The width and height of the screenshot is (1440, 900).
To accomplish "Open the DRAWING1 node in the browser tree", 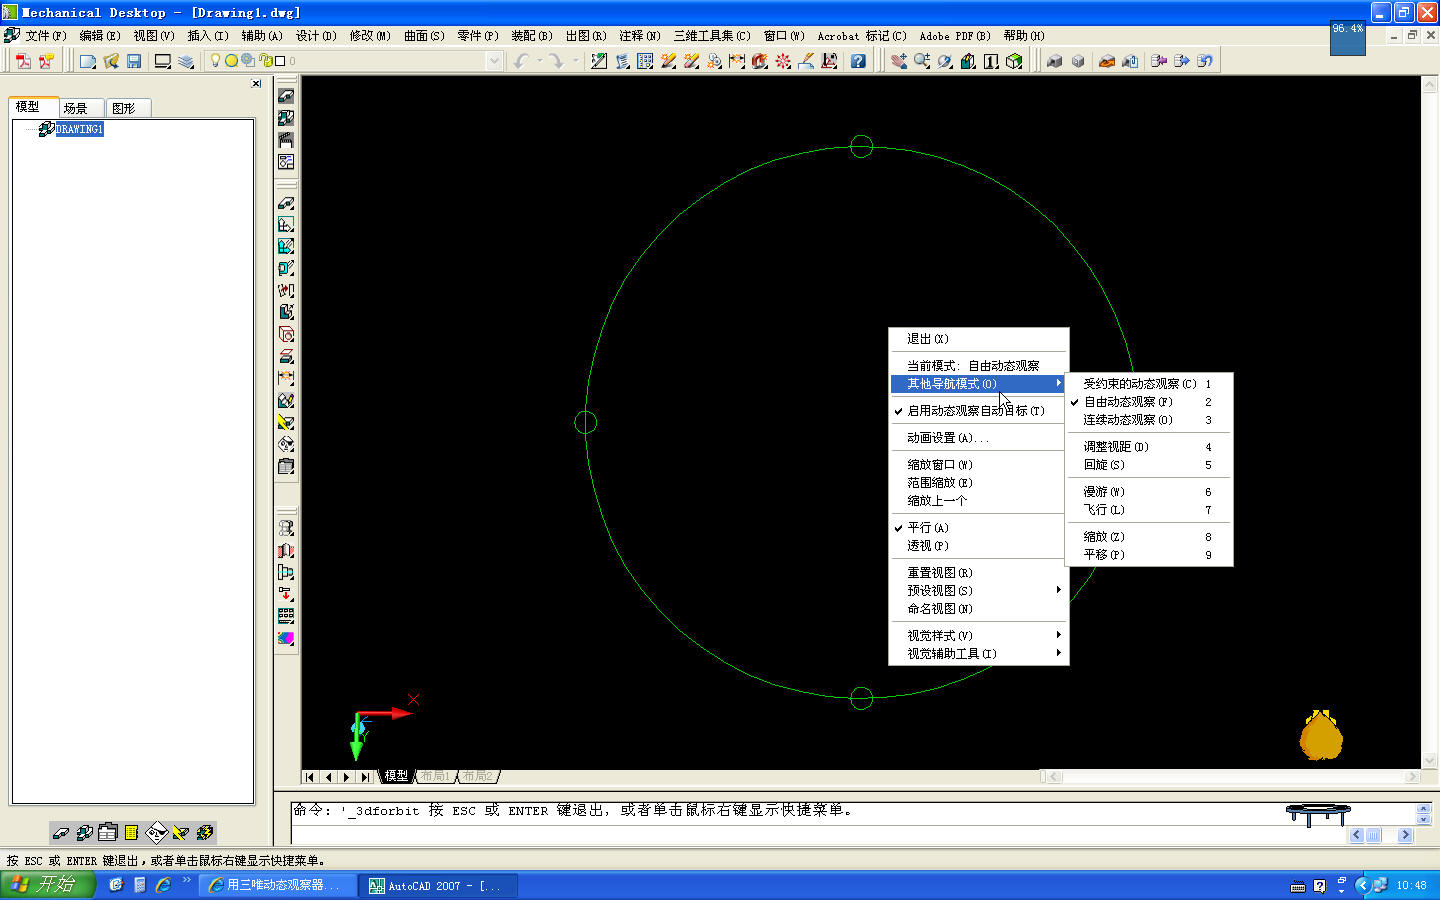I will click(x=79, y=129).
